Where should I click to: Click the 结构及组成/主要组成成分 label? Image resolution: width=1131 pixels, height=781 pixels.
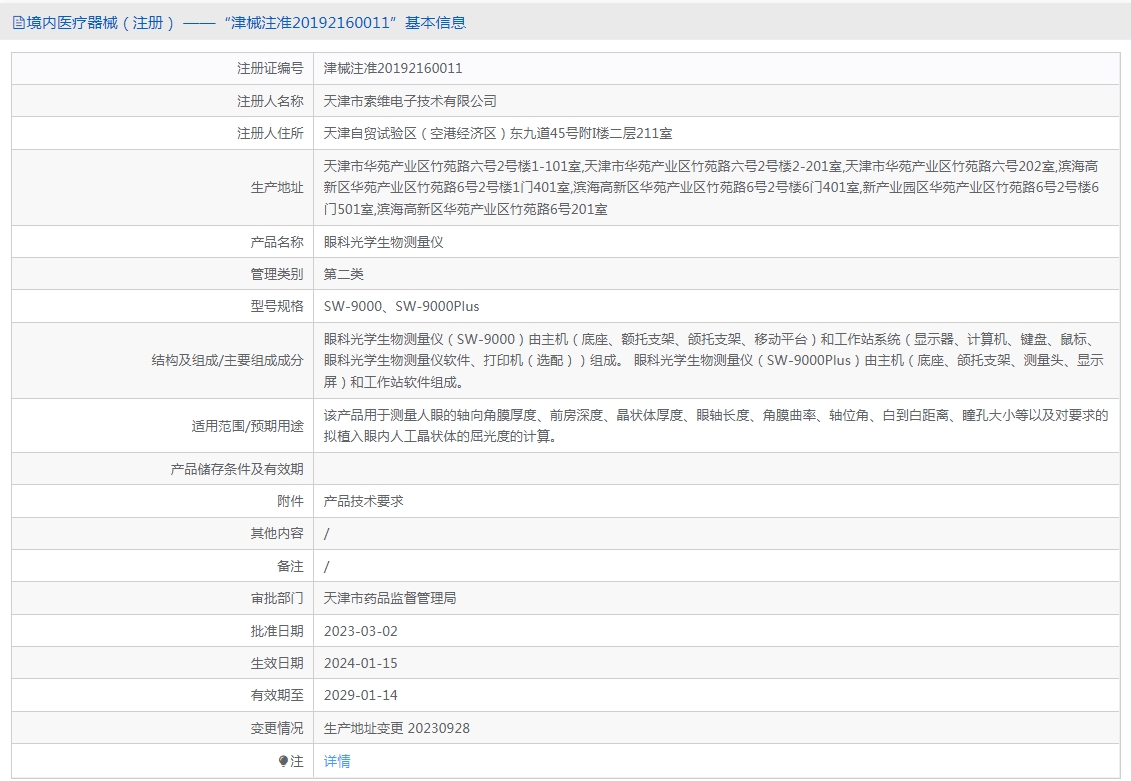[227, 361]
